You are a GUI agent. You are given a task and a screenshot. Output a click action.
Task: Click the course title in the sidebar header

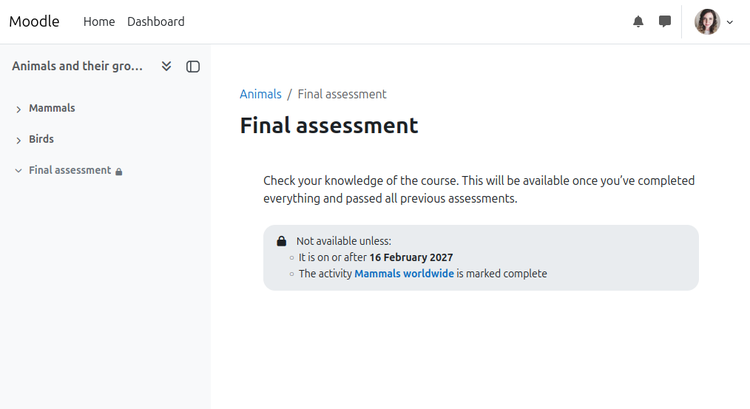tap(77, 67)
